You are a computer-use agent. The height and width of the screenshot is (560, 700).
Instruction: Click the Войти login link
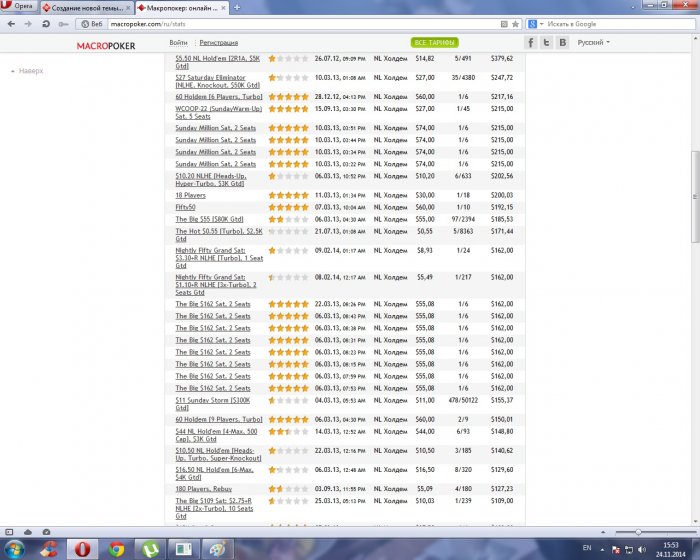coord(178,42)
